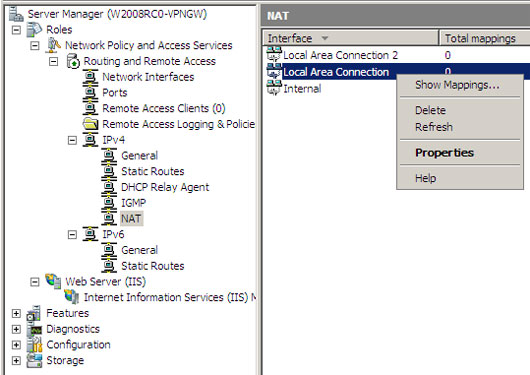The width and height of the screenshot is (530, 375).
Task: Click the 0 mappings value for Local Area Connection 2
Action: tap(448, 55)
